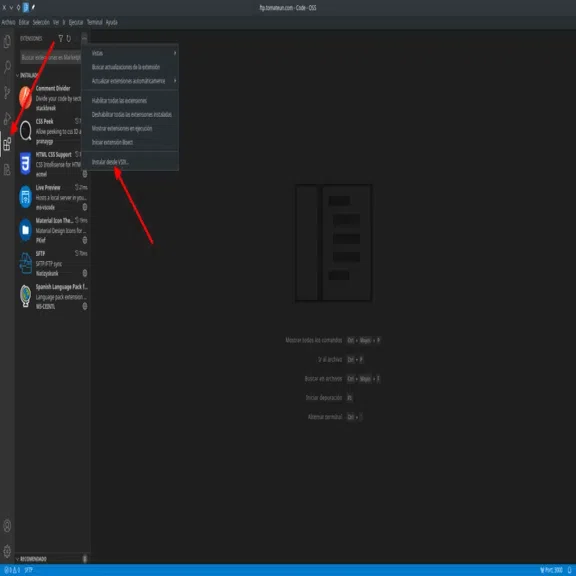Click the CSS Peek extension icon
This screenshot has width=576, height=576.
pyautogui.click(x=25, y=130)
